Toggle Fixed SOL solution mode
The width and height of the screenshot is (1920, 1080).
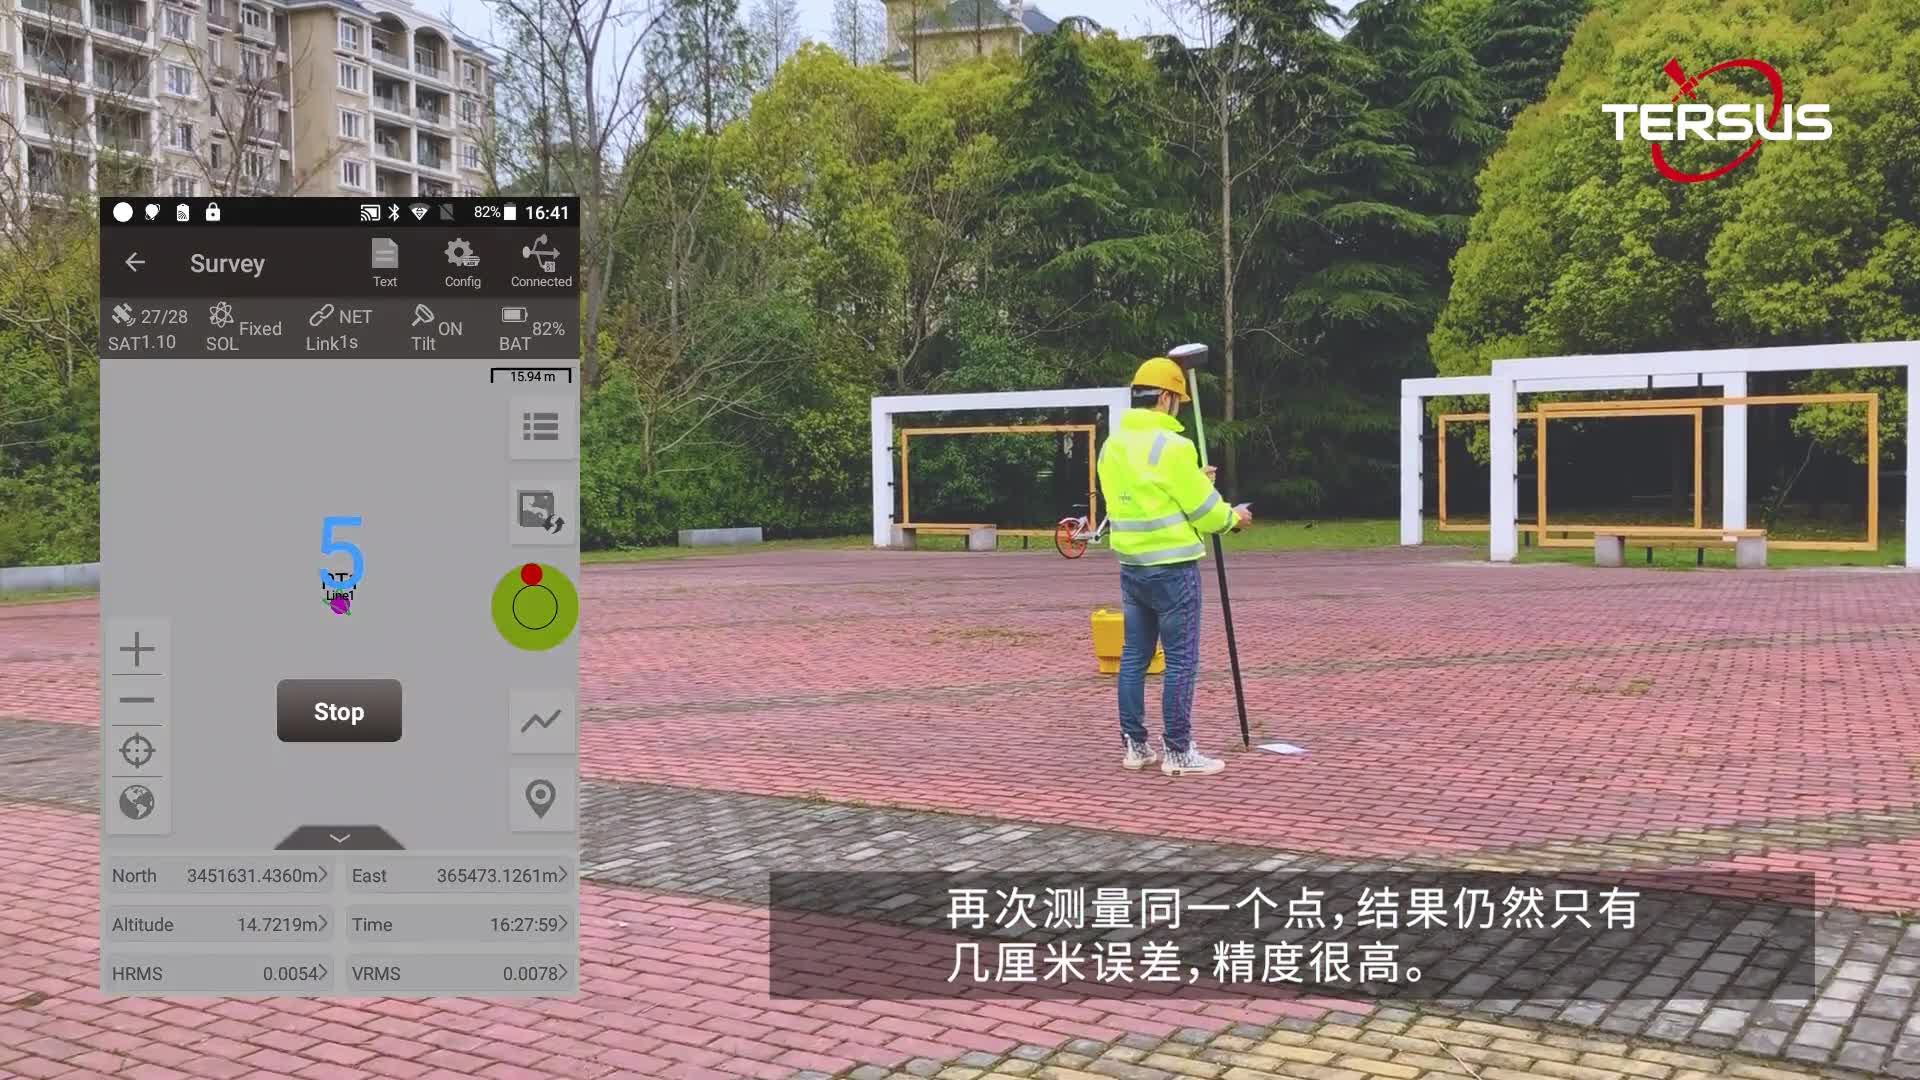[x=243, y=328]
